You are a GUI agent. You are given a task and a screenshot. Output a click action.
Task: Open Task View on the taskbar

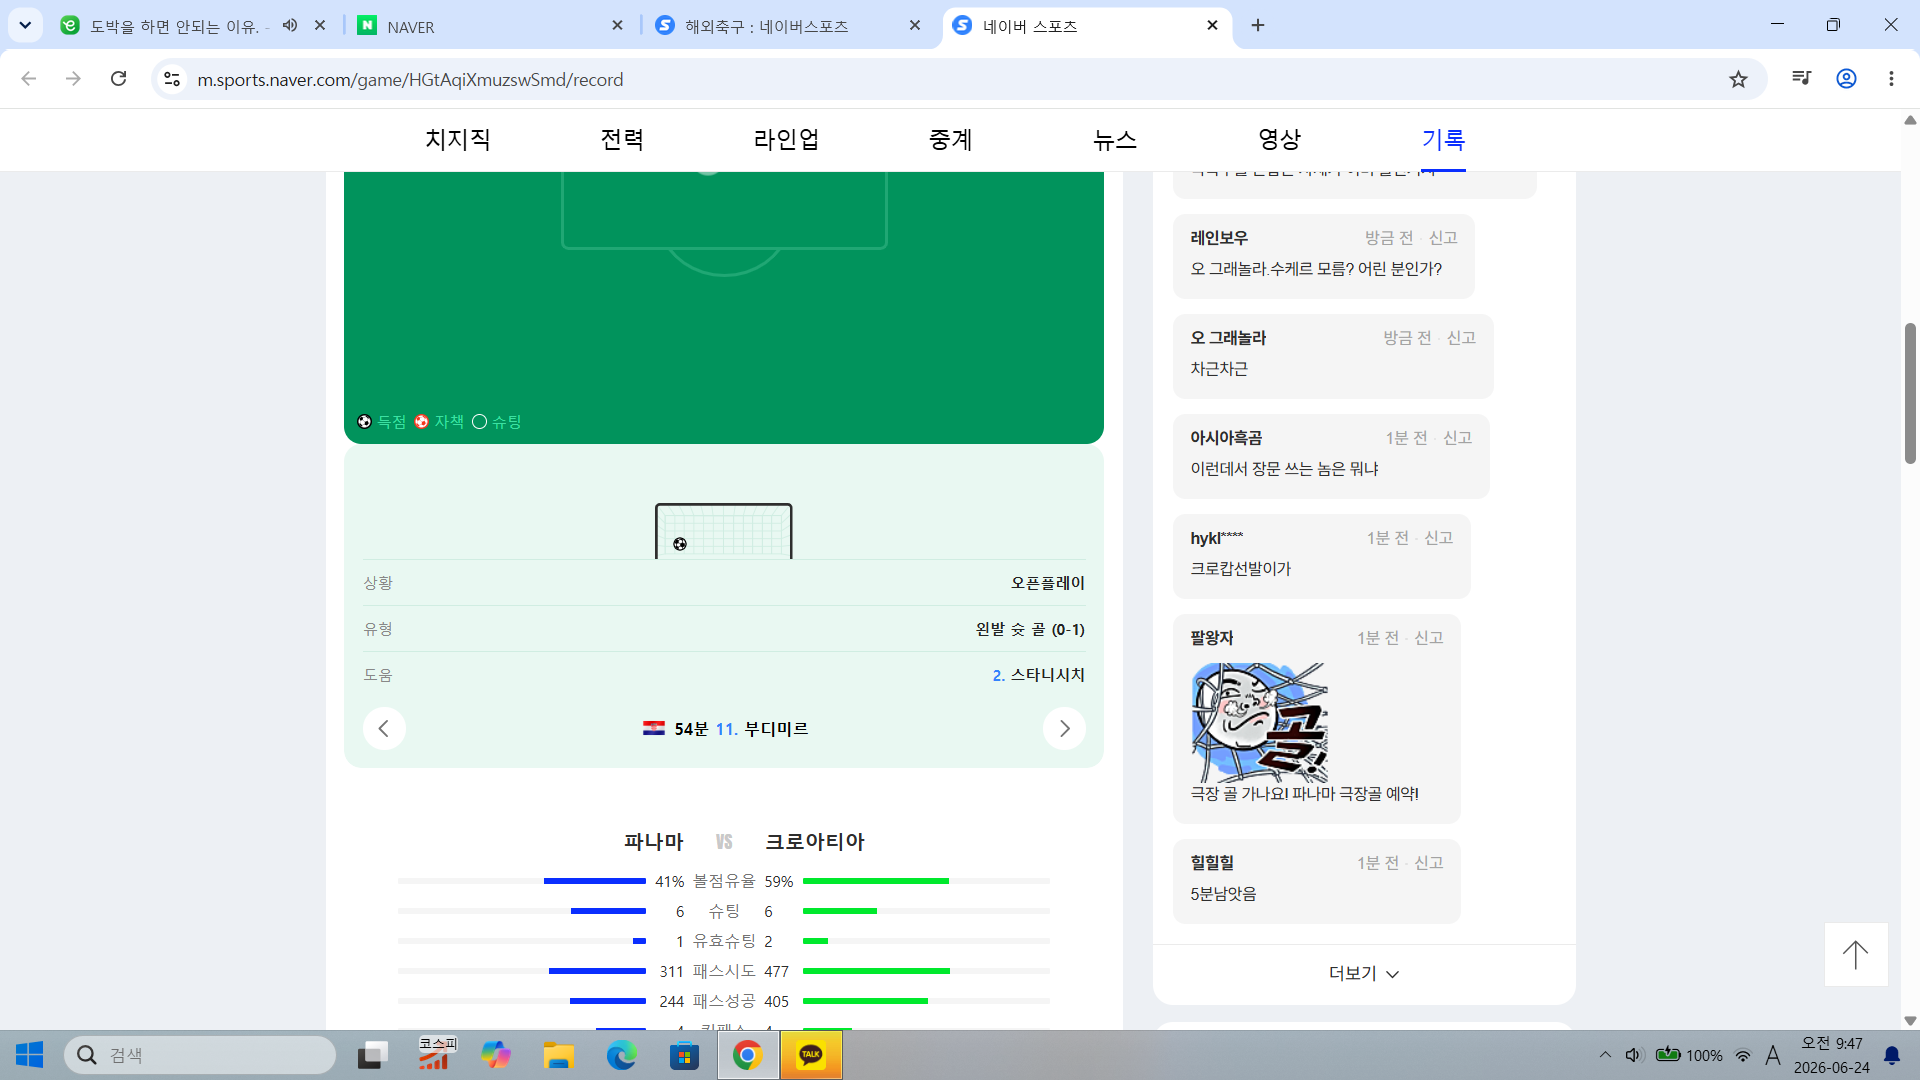(373, 1055)
